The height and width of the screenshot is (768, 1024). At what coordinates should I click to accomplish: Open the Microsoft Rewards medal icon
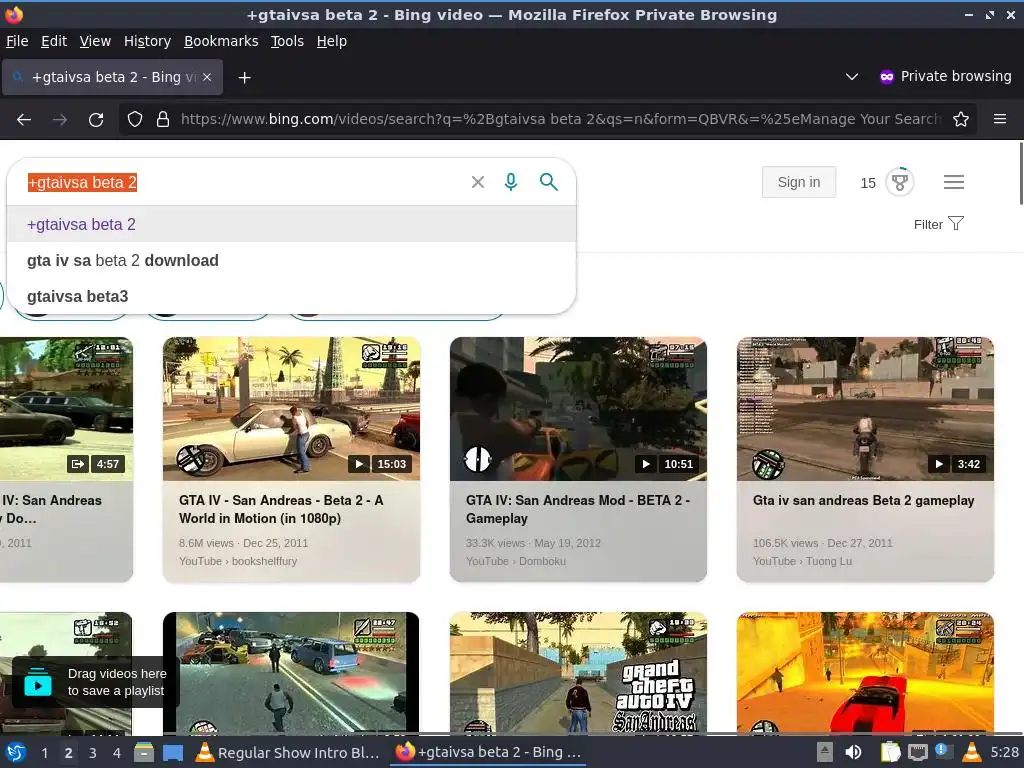[x=899, y=182]
